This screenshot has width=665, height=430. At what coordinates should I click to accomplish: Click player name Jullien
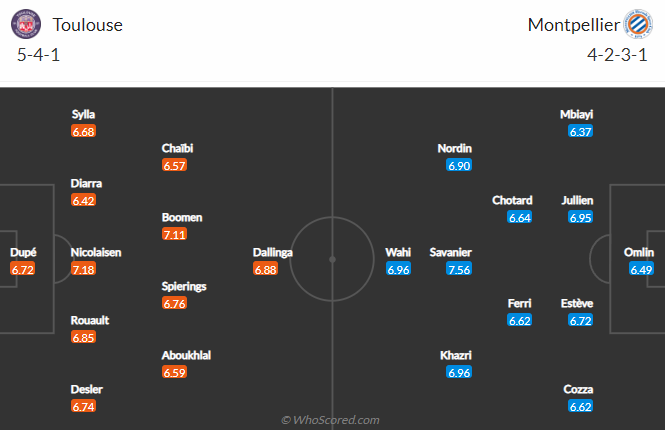point(577,200)
